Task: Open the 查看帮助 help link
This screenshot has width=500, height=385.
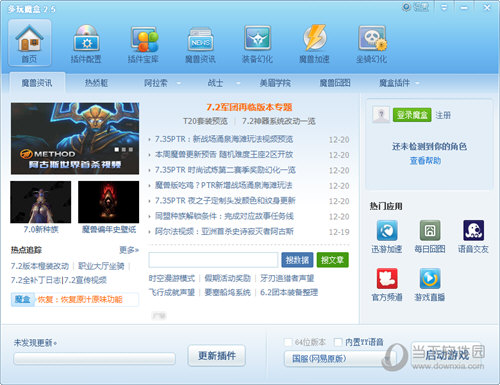Action: pyautogui.click(x=425, y=161)
